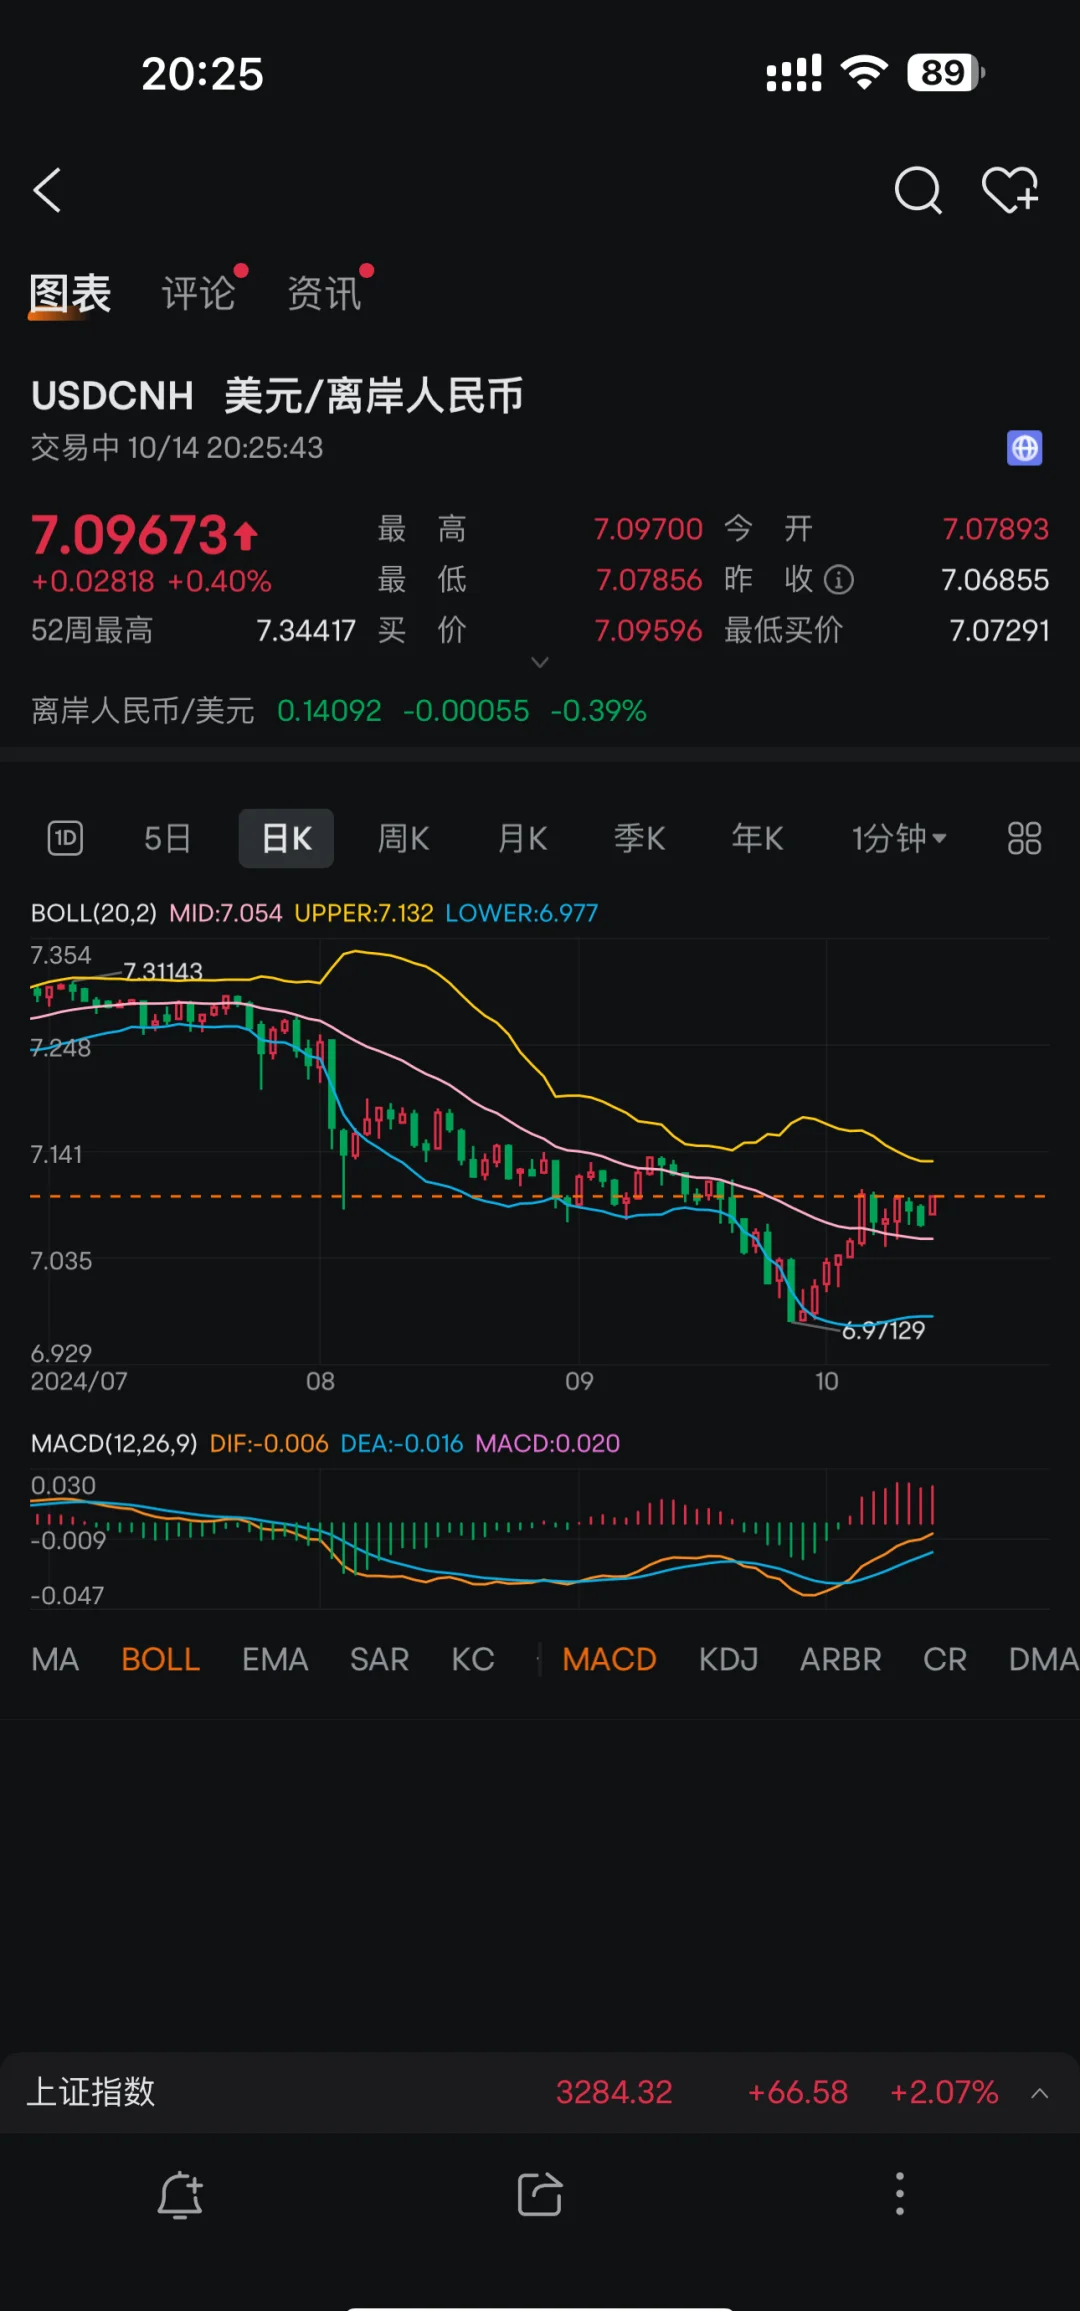The image size is (1080, 2311).
Task: Tap the 离岸人民币/美元 inverse quote row
Action: [339, 711]
